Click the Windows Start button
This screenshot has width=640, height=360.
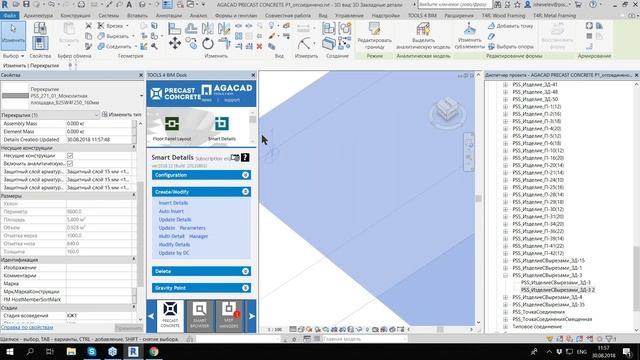coord(9,351)
